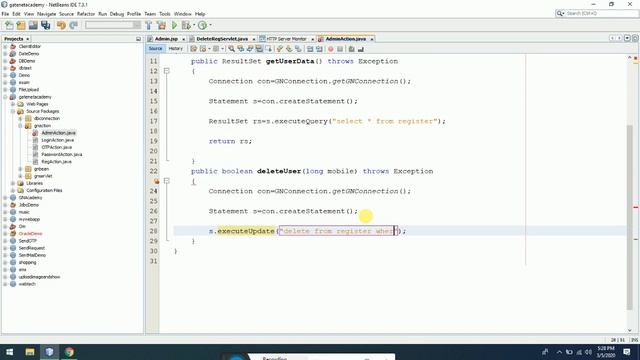This screenshot has height=360, width=640.
Task: Click red Start Macro Recording icon
Action: coord(331,49)
